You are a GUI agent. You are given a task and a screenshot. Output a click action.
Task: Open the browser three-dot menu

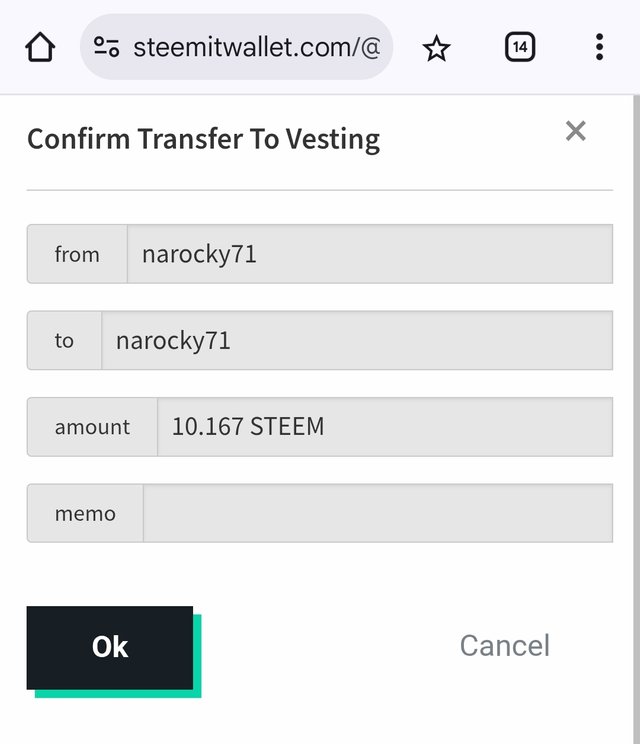(600, 47)
